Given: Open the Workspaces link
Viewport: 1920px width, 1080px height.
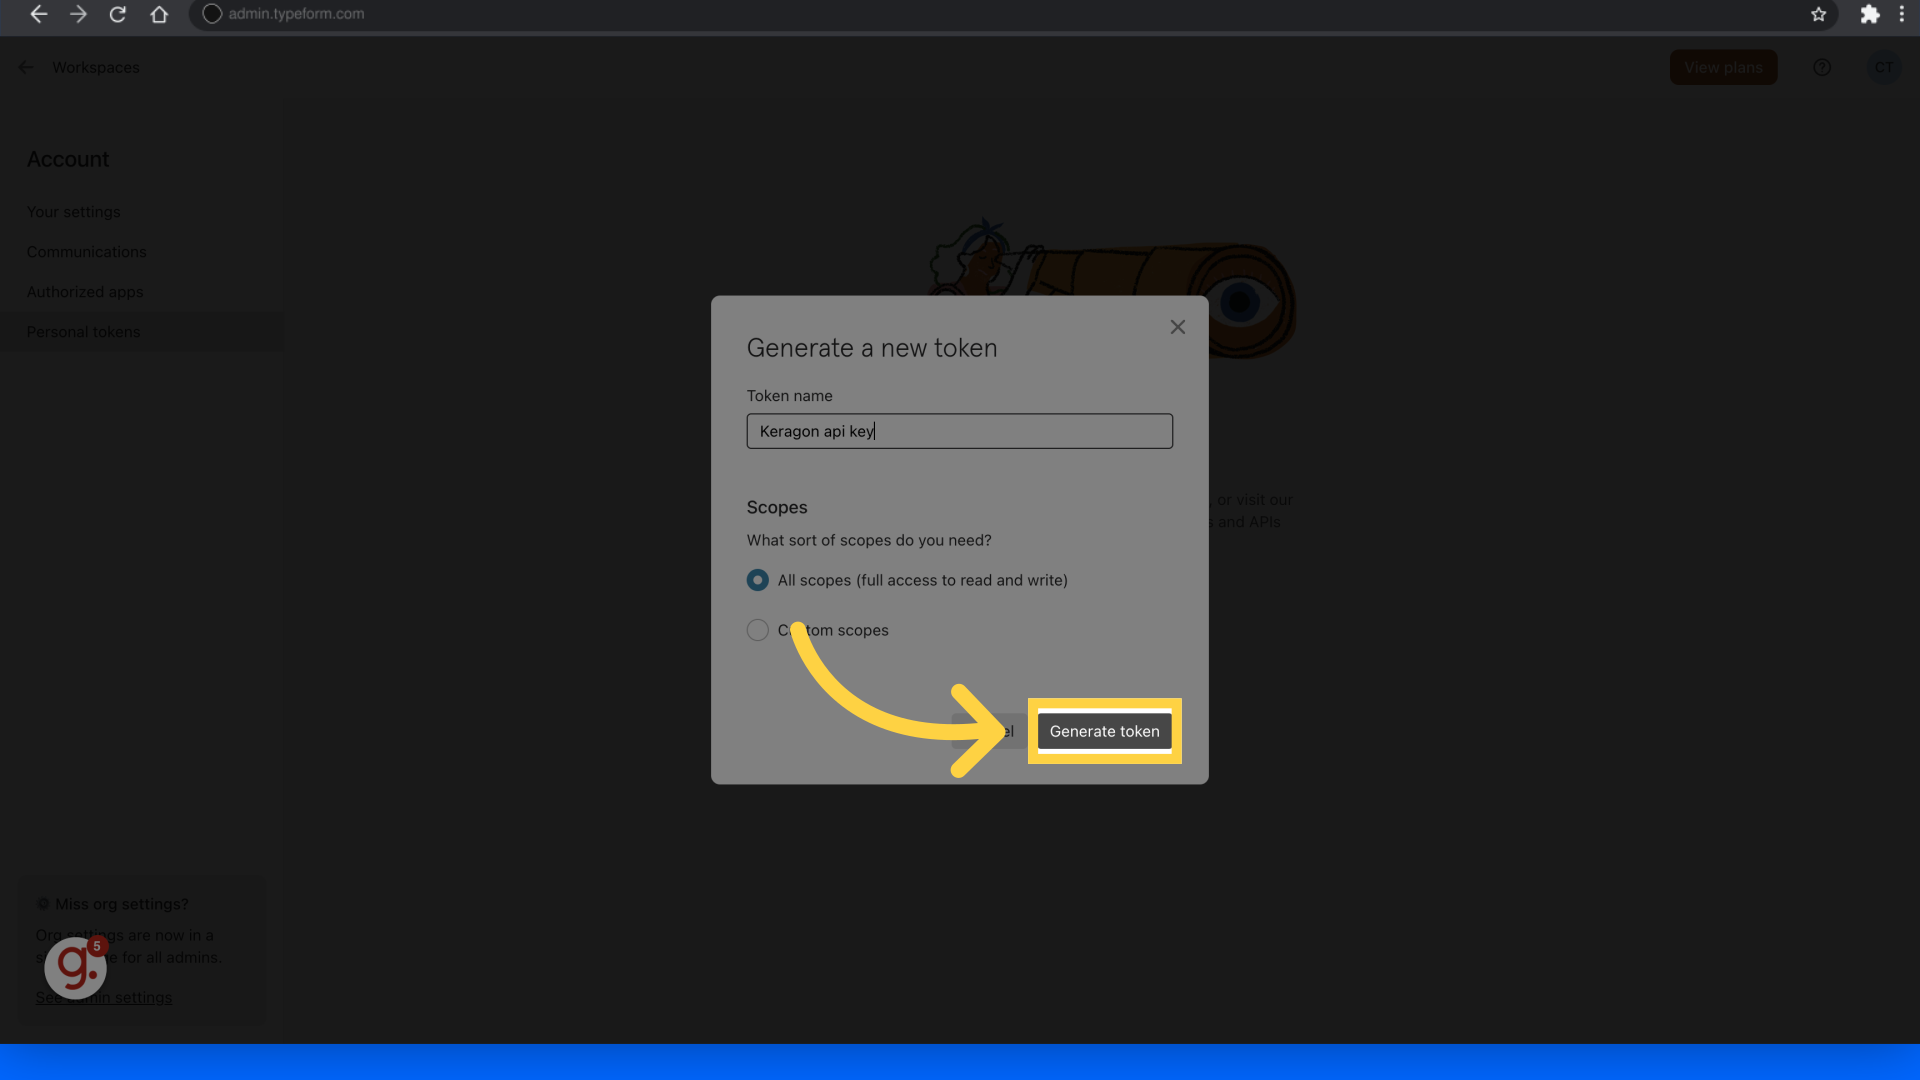Looking at the screenshot, I should point(96,67).
